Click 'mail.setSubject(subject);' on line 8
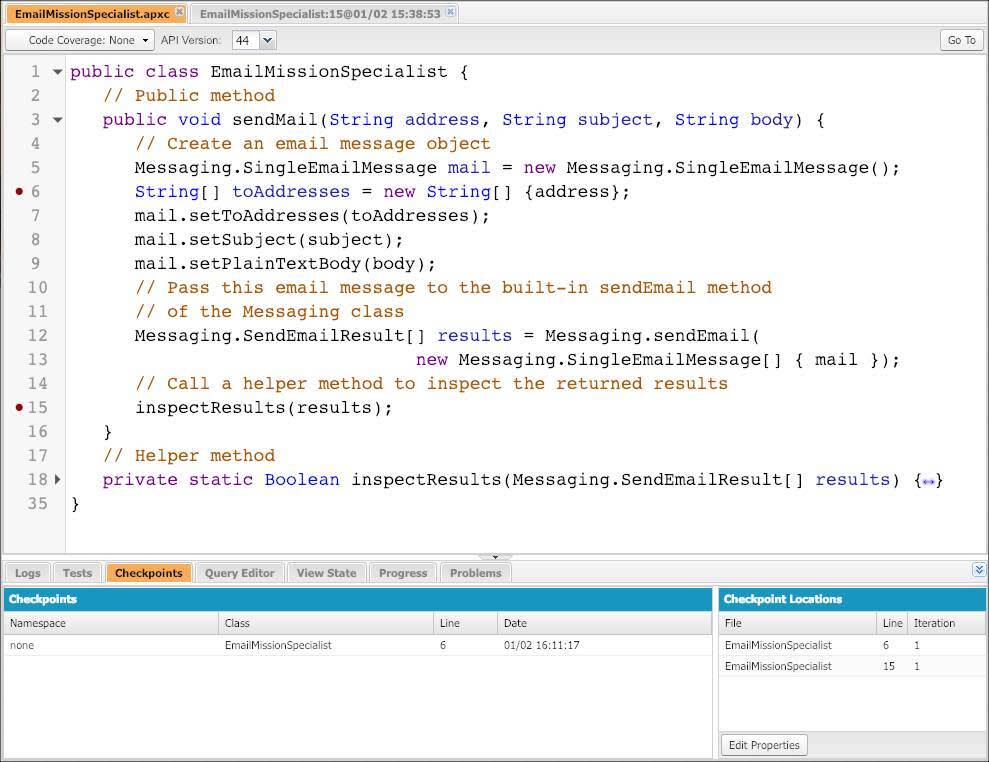The width and height of the screenshot is (989, 762). 269,240
